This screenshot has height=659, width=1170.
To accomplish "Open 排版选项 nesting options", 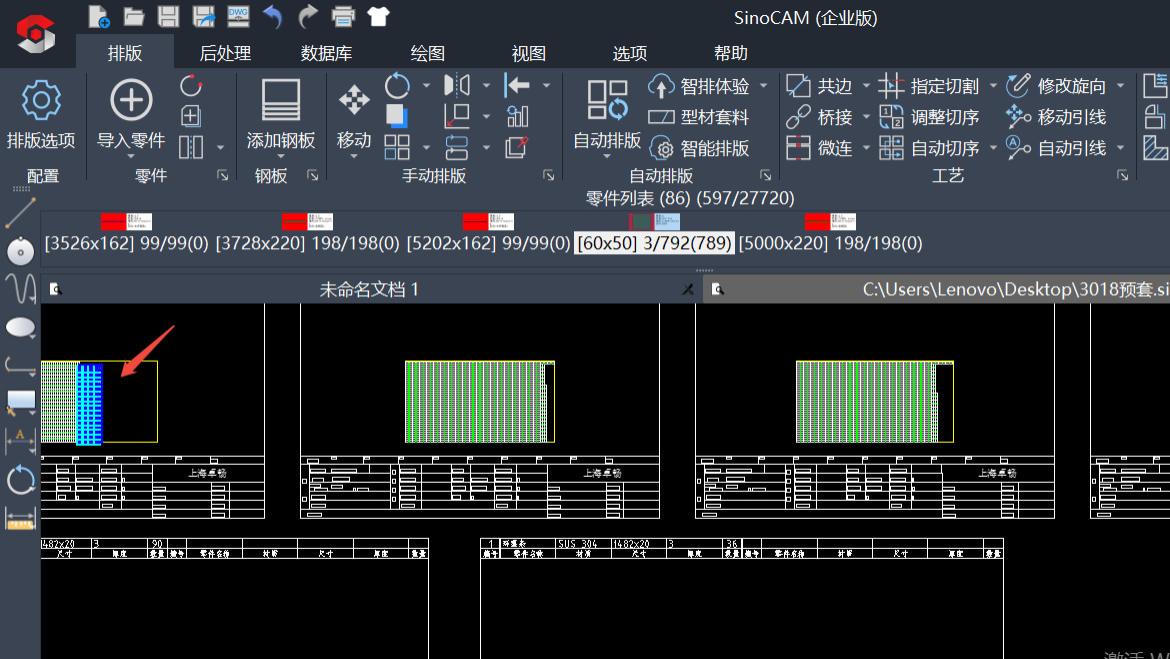I will [x=41, y=114].
